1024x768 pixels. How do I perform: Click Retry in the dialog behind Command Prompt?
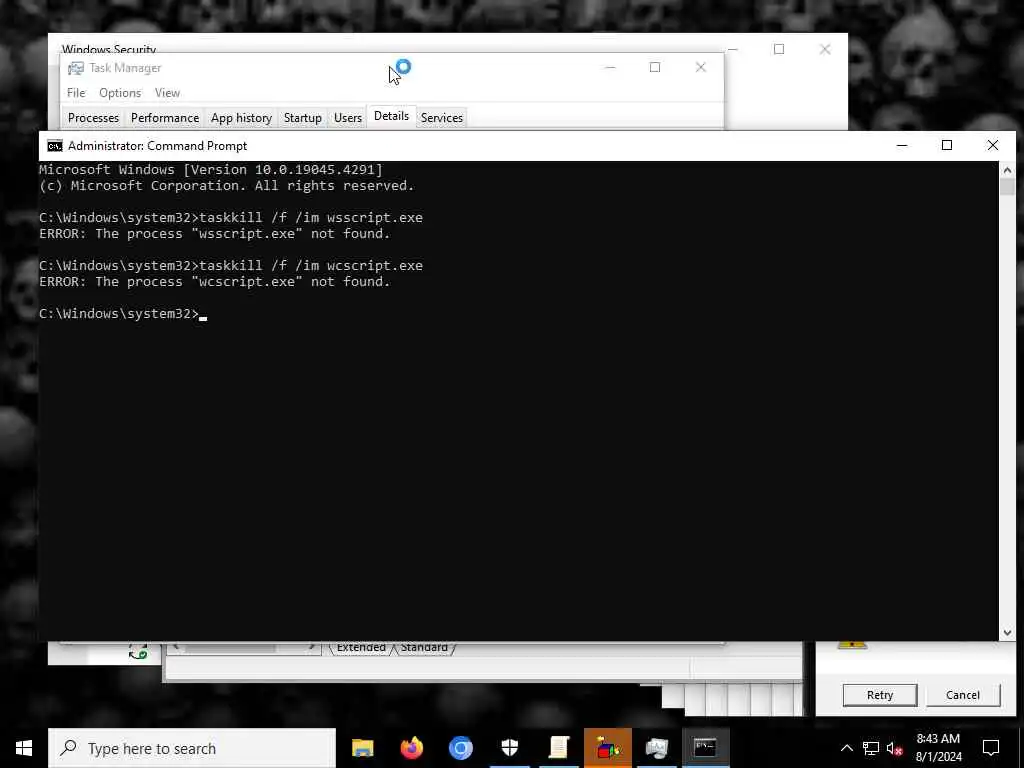pyautogui.click(x=880, y=695)
